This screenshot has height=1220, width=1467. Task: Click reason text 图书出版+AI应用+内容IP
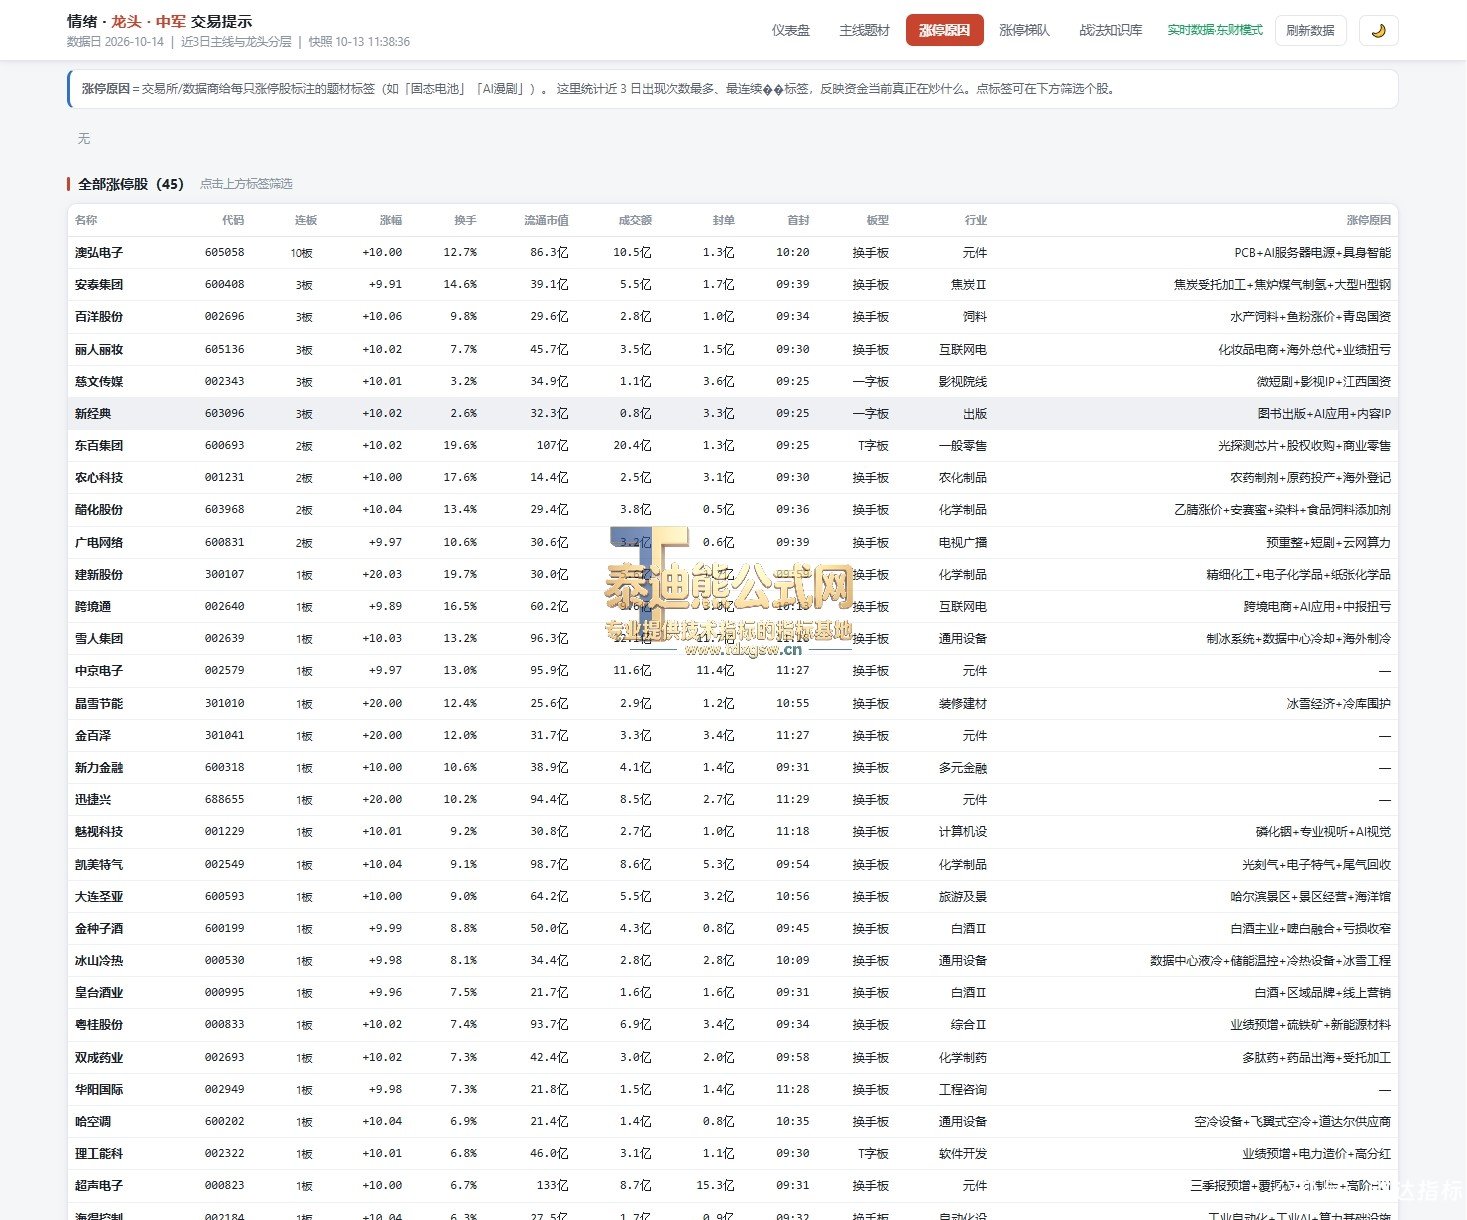pyautogui.click(x=1324, y=414)
